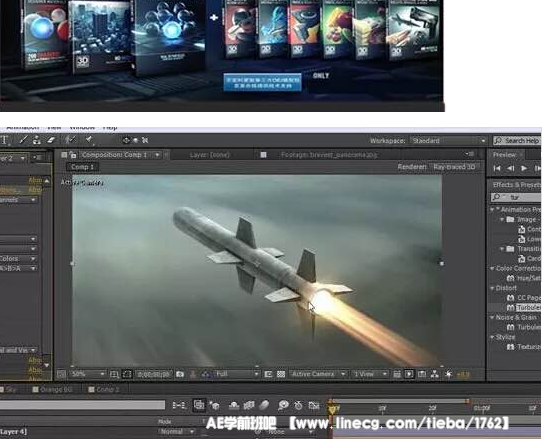542x440 pixels.
Task: Click Play in the Preview panel
Action: 524,168
